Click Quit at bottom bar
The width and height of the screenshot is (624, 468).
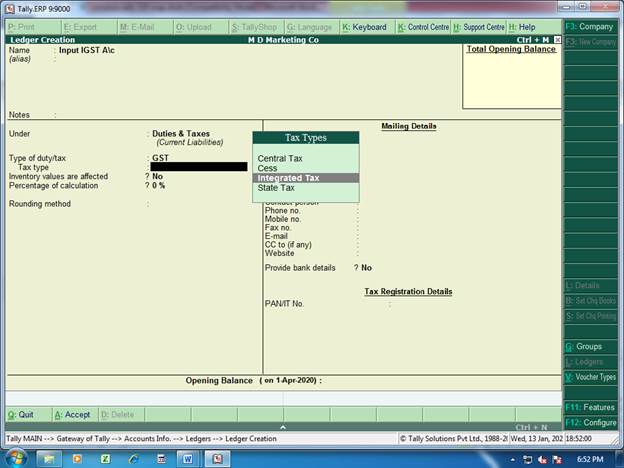(29, 415)
